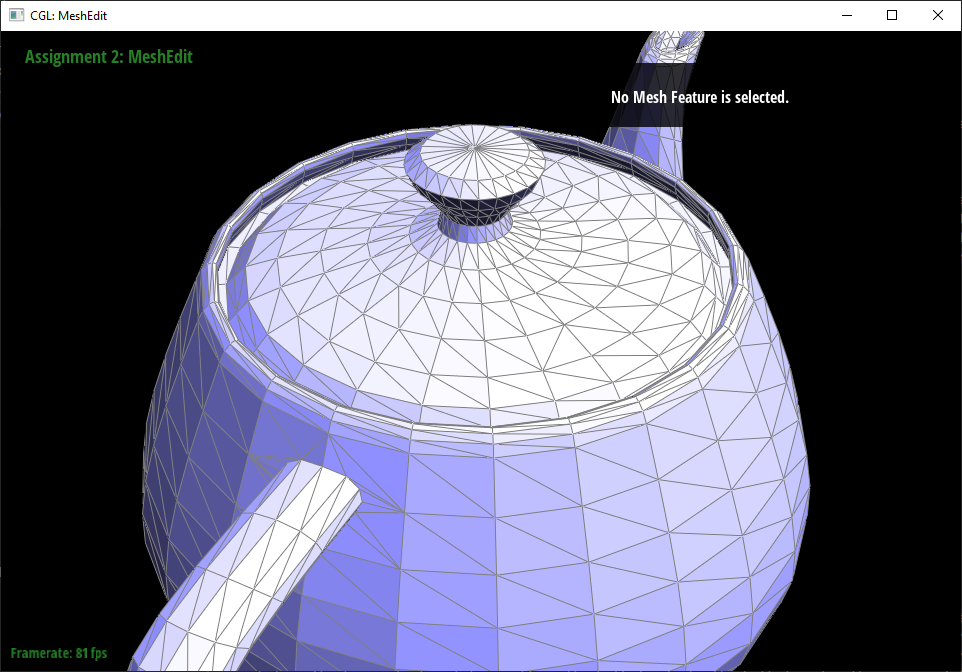Close the MeshEdit window
This screenshot has width=962, height=672.
click(x=938, y=15)
